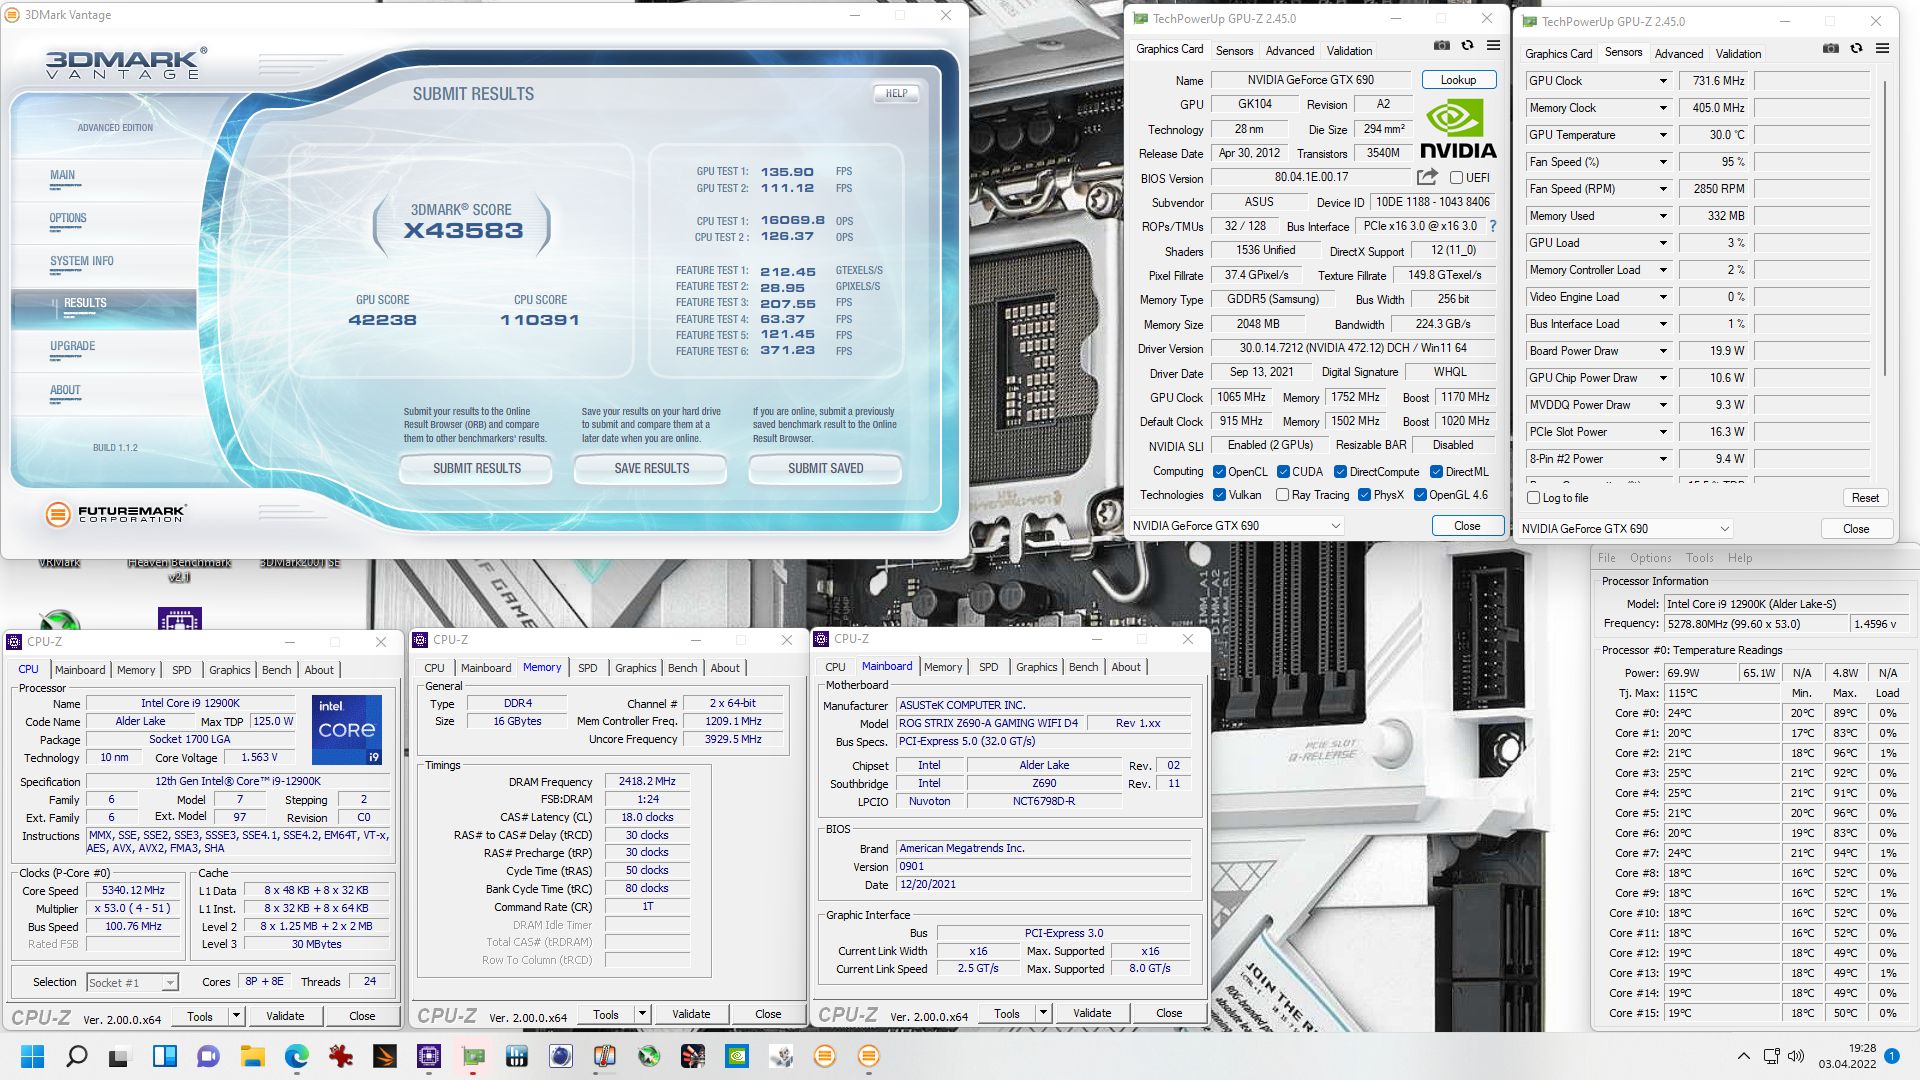1920x1080 pixels.
Task: Click the volume icon in system tray
Action: click(1796, 1056)
